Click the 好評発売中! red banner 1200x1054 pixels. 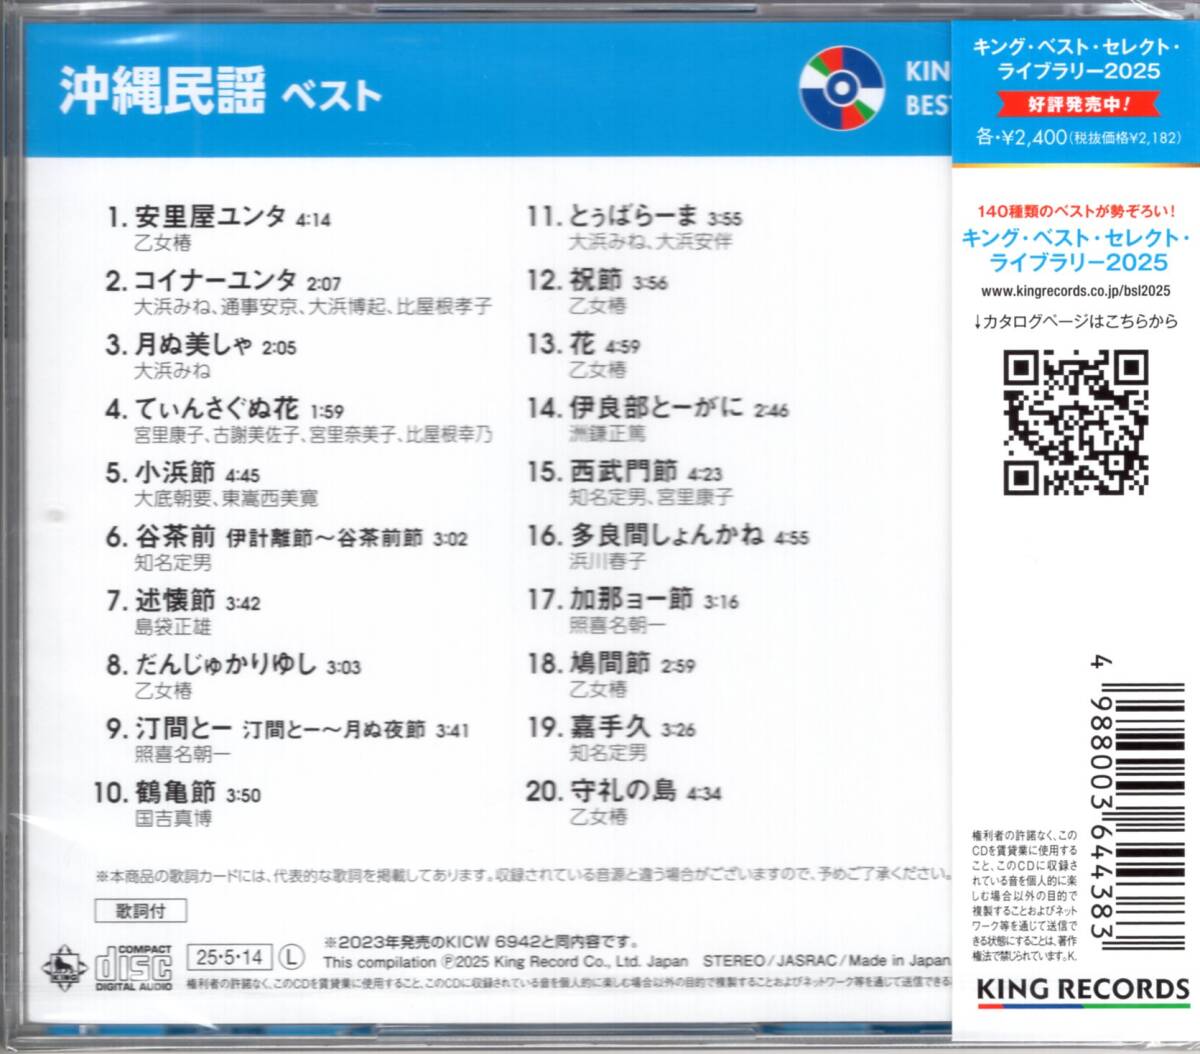point(1080,104)
